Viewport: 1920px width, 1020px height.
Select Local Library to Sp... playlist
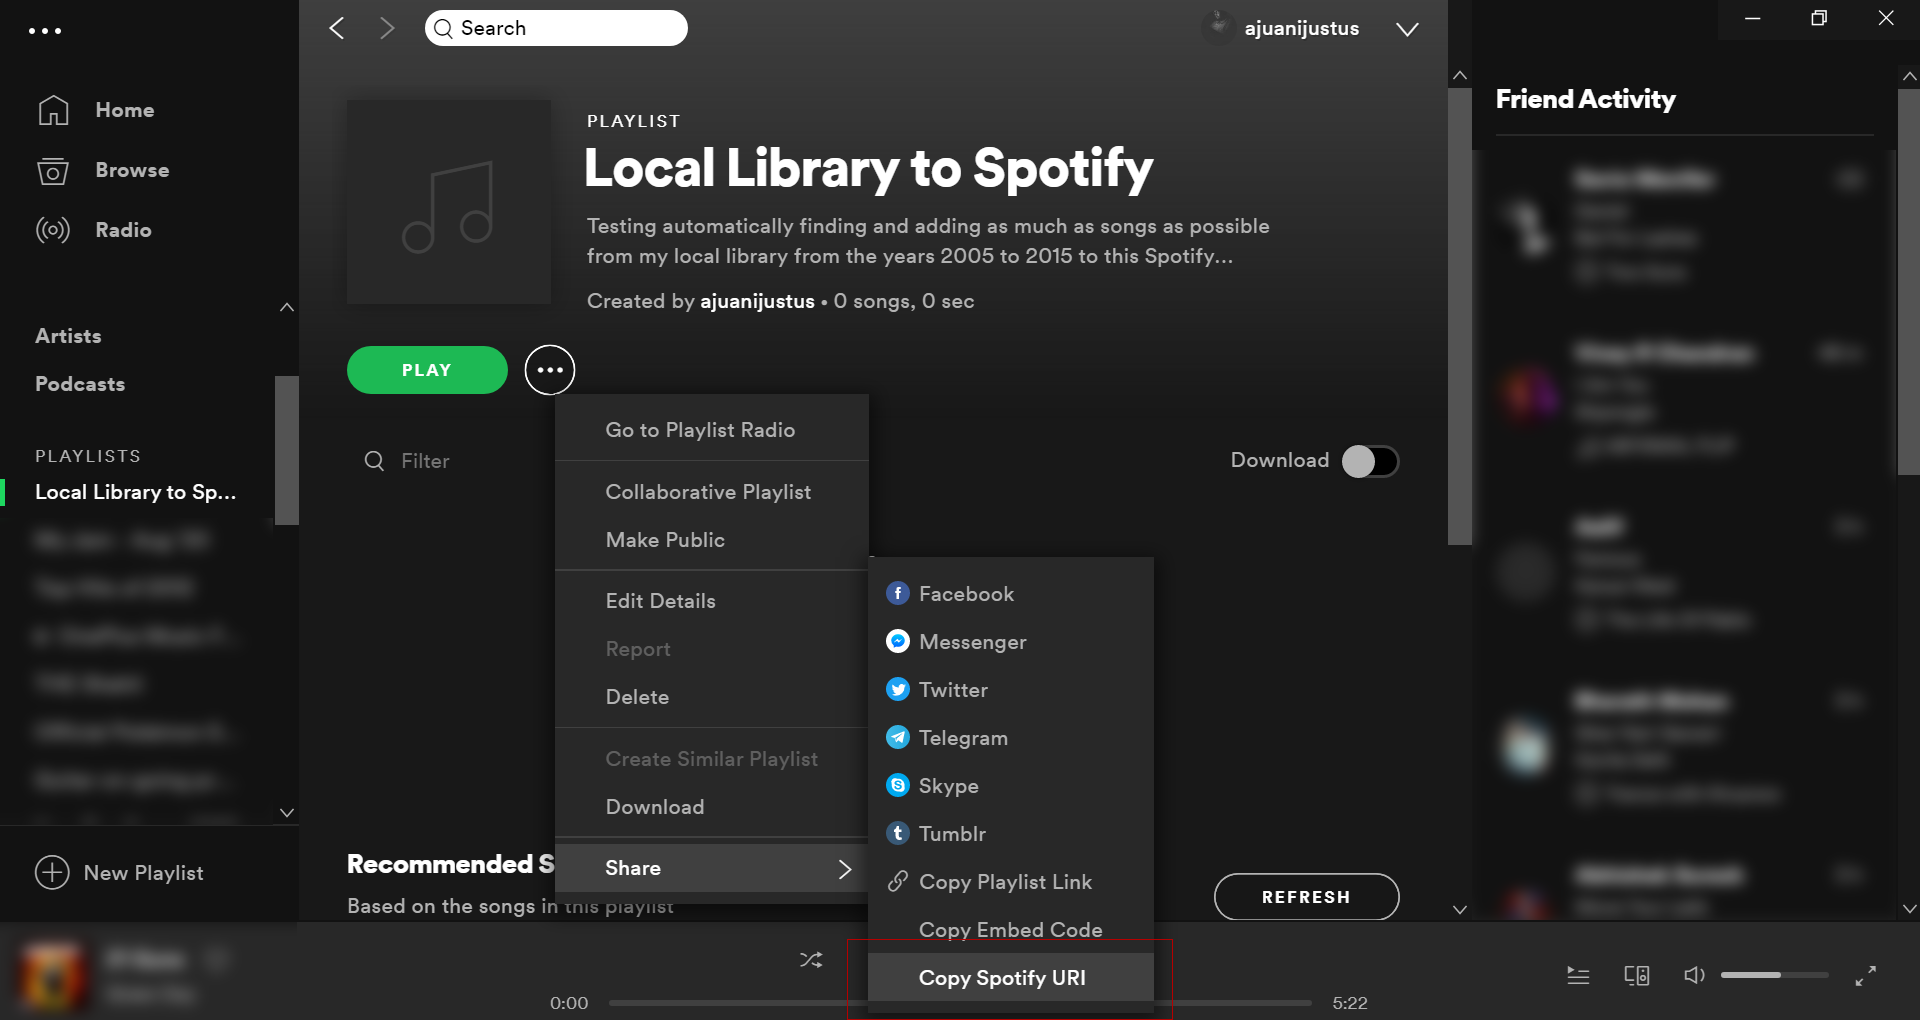(136, 492)
